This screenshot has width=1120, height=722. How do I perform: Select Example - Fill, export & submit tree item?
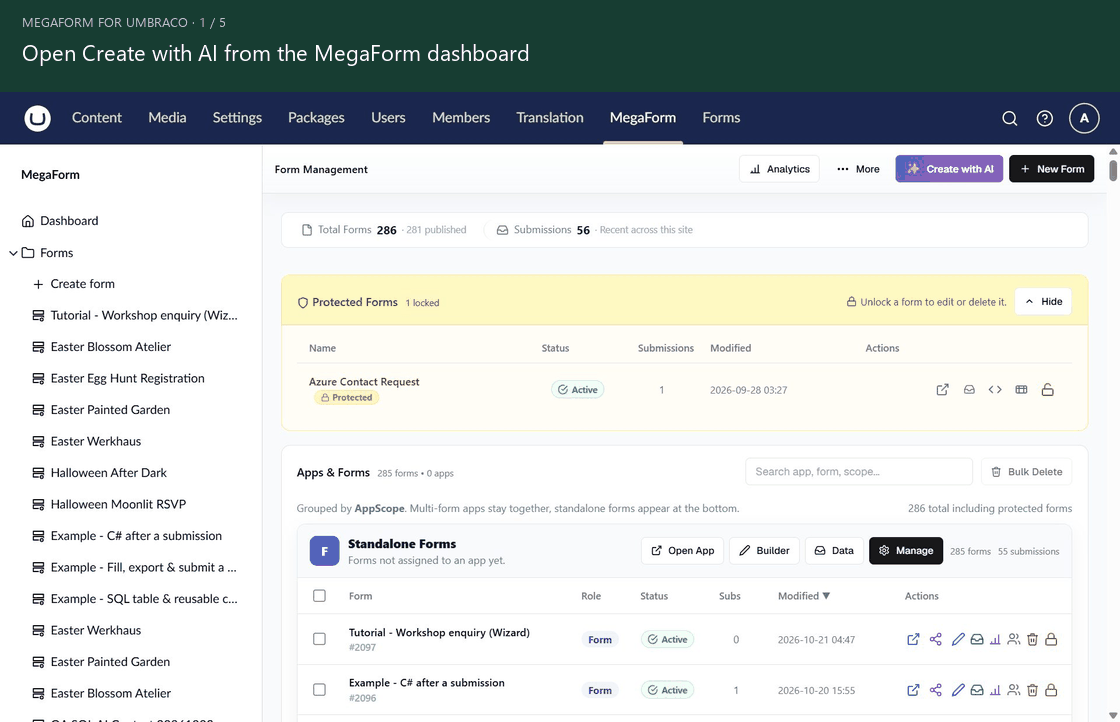click(134, 567)
